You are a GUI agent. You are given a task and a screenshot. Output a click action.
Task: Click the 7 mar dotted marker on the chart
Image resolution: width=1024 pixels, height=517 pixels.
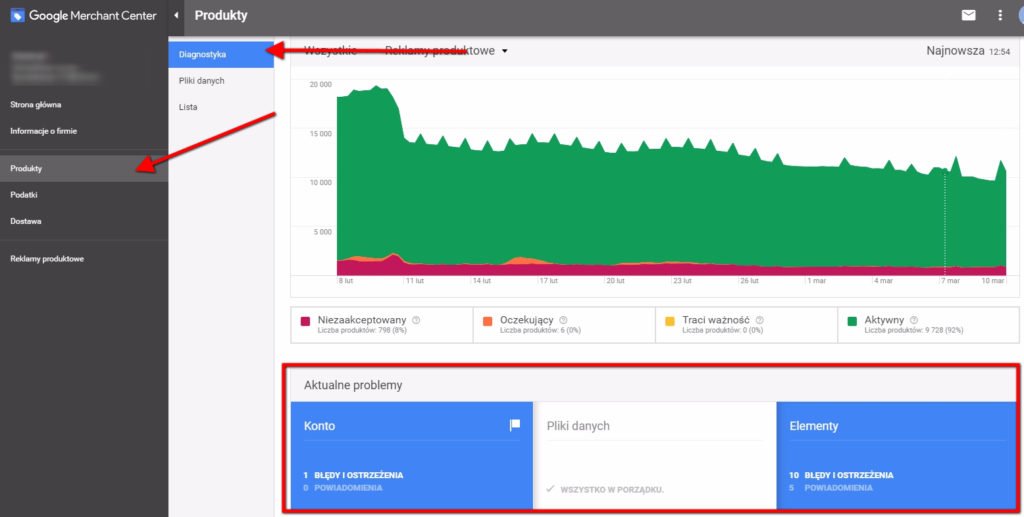944,222
